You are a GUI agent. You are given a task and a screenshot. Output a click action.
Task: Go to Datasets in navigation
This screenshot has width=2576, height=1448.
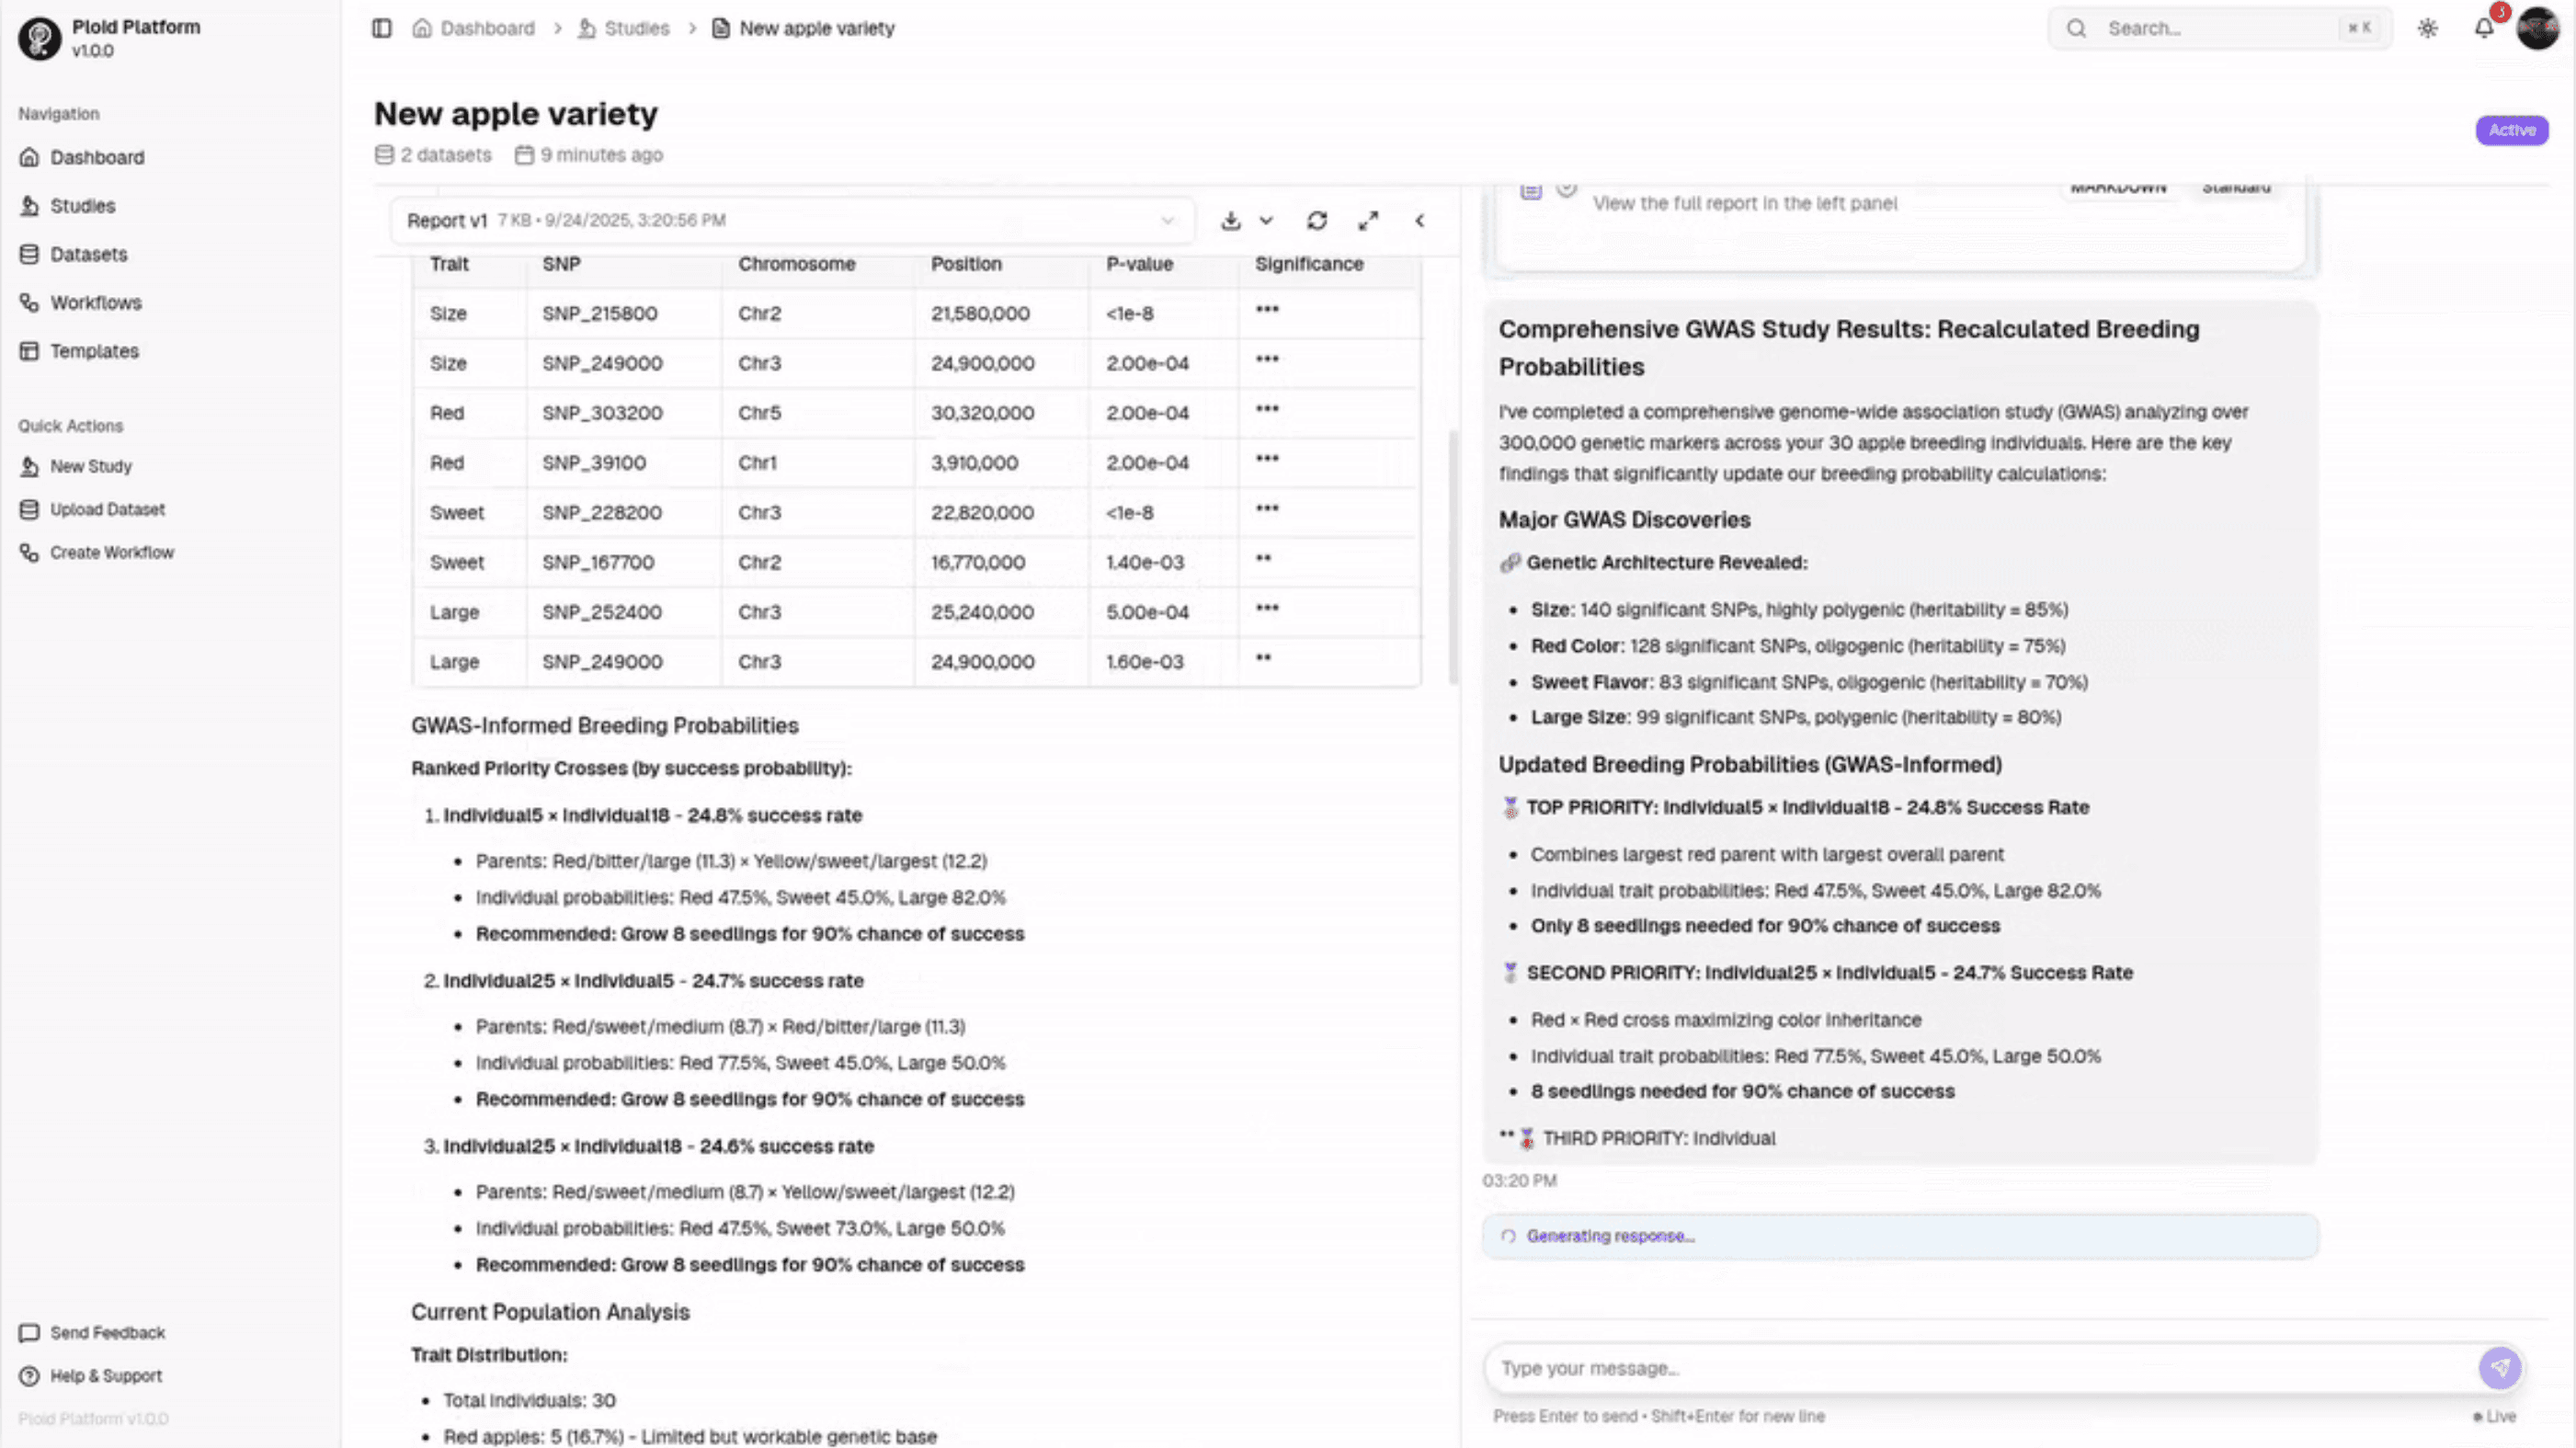(88, 254)
